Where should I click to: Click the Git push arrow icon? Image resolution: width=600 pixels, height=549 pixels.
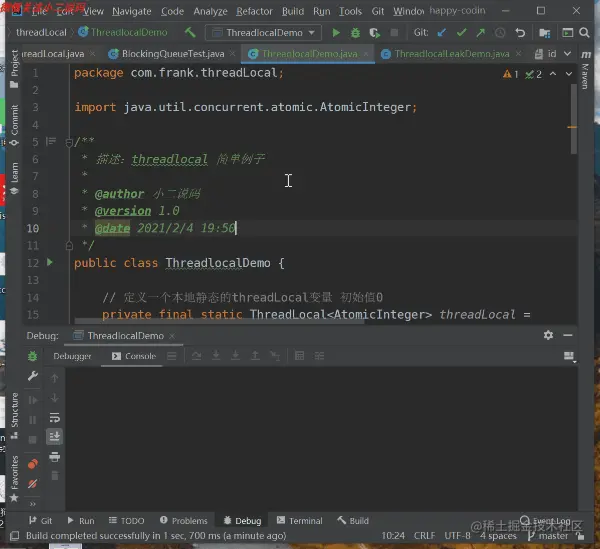tap(481, 33)
